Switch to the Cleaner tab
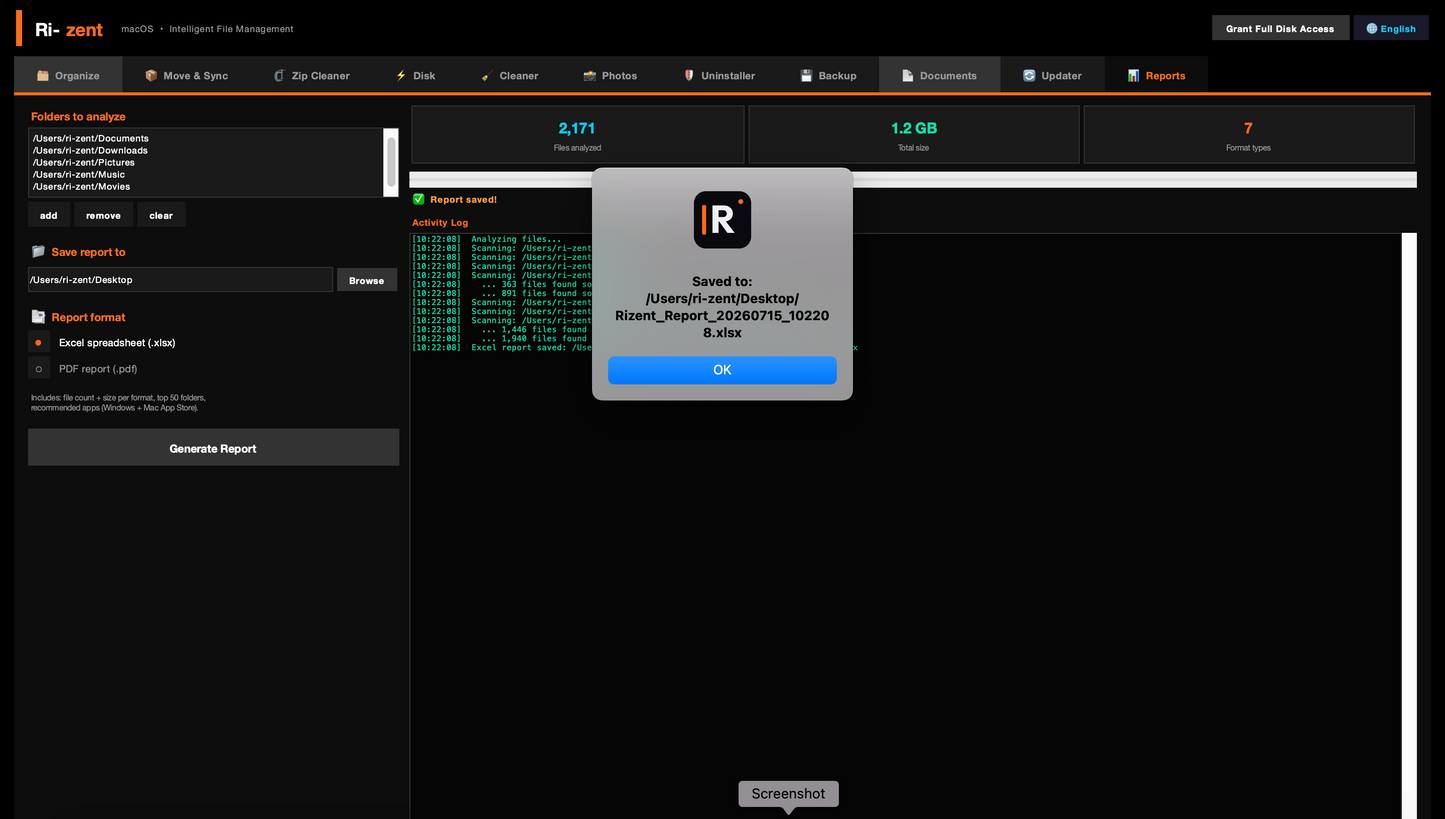1445x819 pixels. (x=509, y=75)
